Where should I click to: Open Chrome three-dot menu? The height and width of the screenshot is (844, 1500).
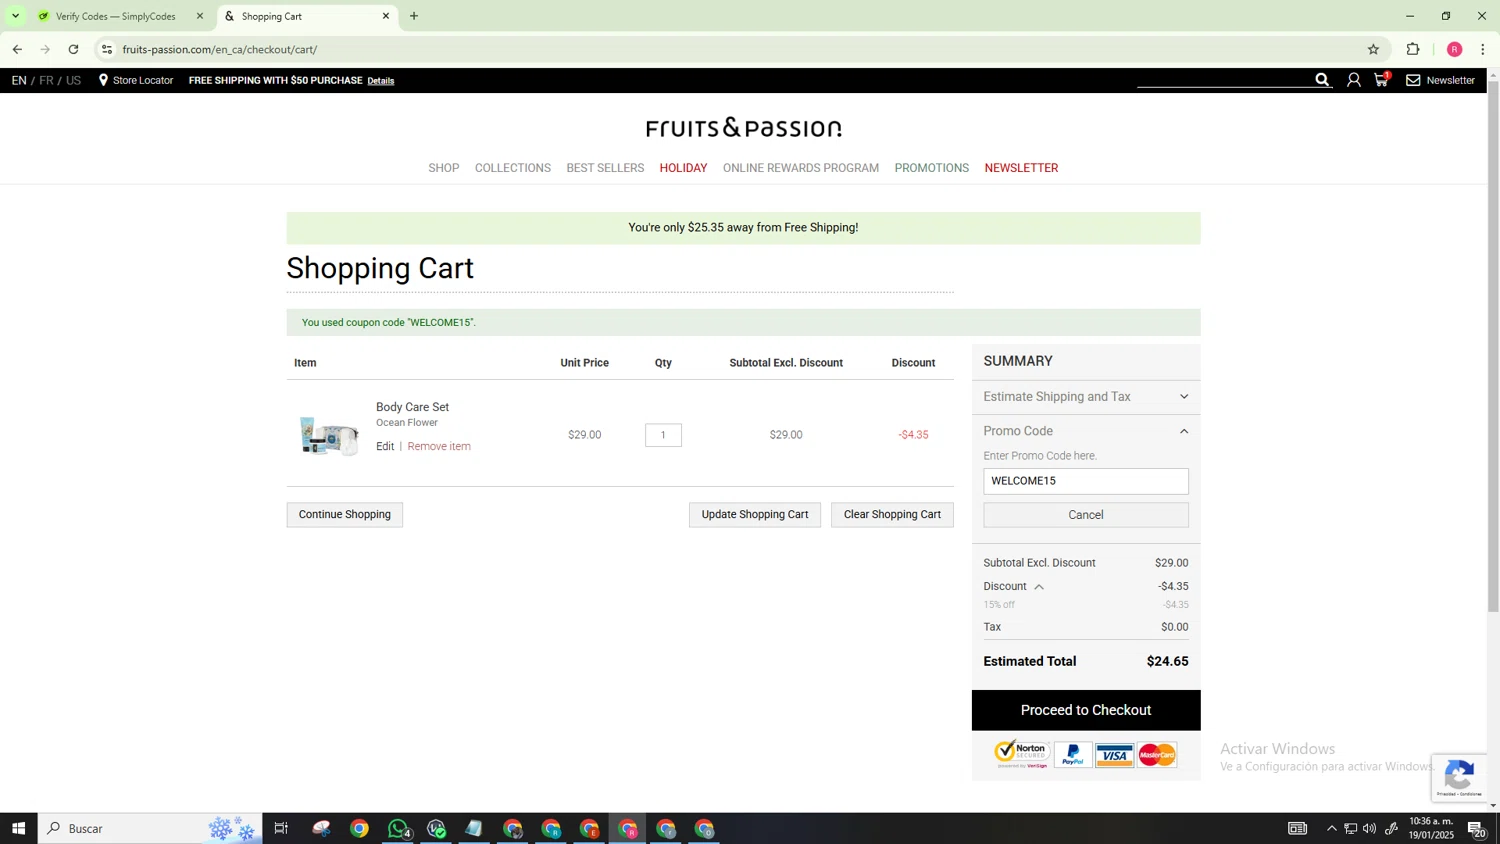(1483, 49)
